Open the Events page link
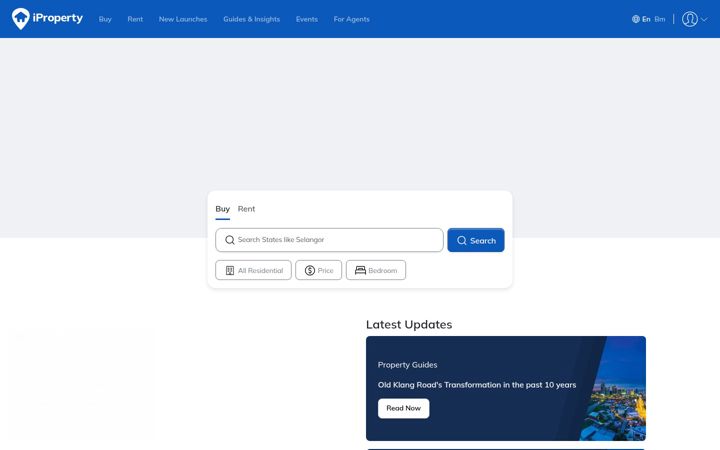 307,19
